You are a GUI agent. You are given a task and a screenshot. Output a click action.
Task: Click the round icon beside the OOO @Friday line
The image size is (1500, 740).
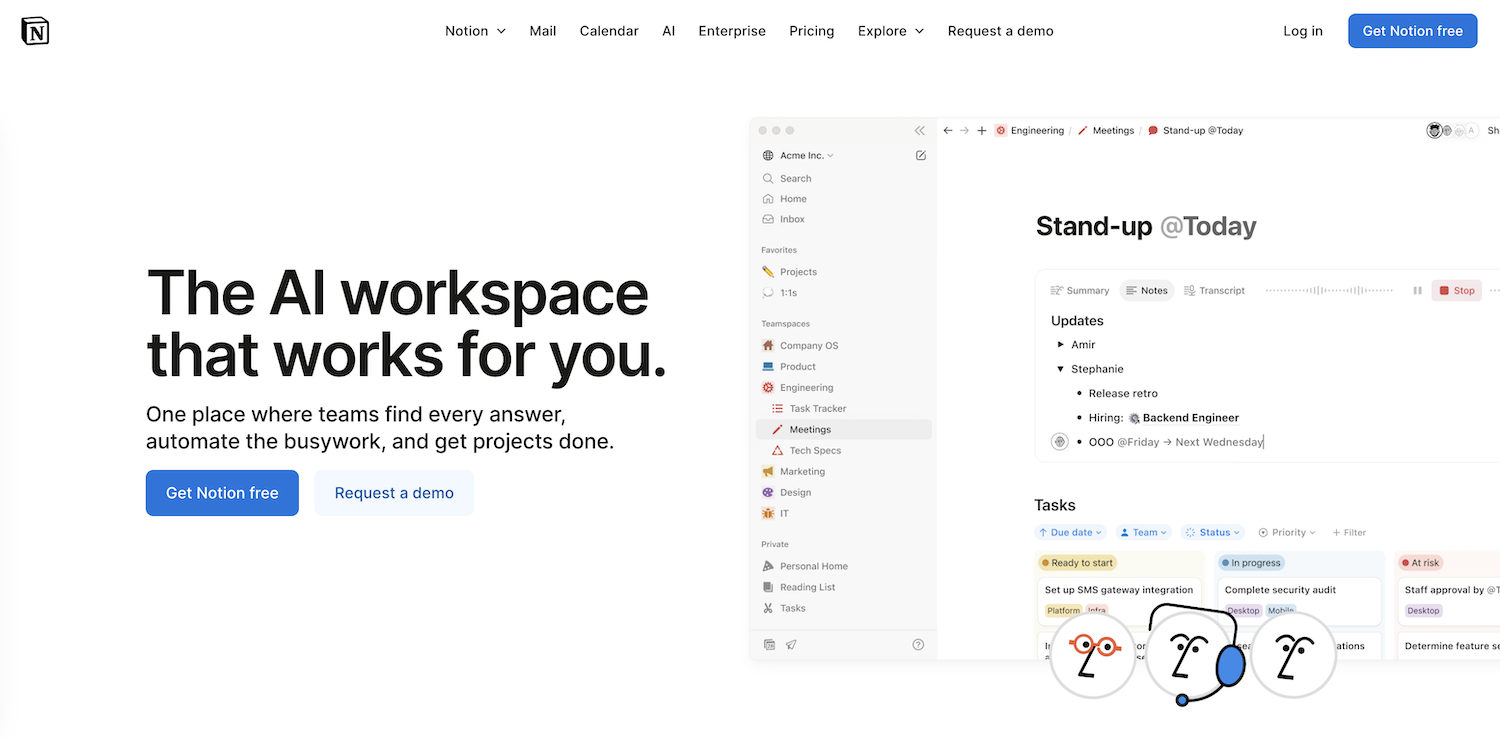click(x=1060, y=442)
